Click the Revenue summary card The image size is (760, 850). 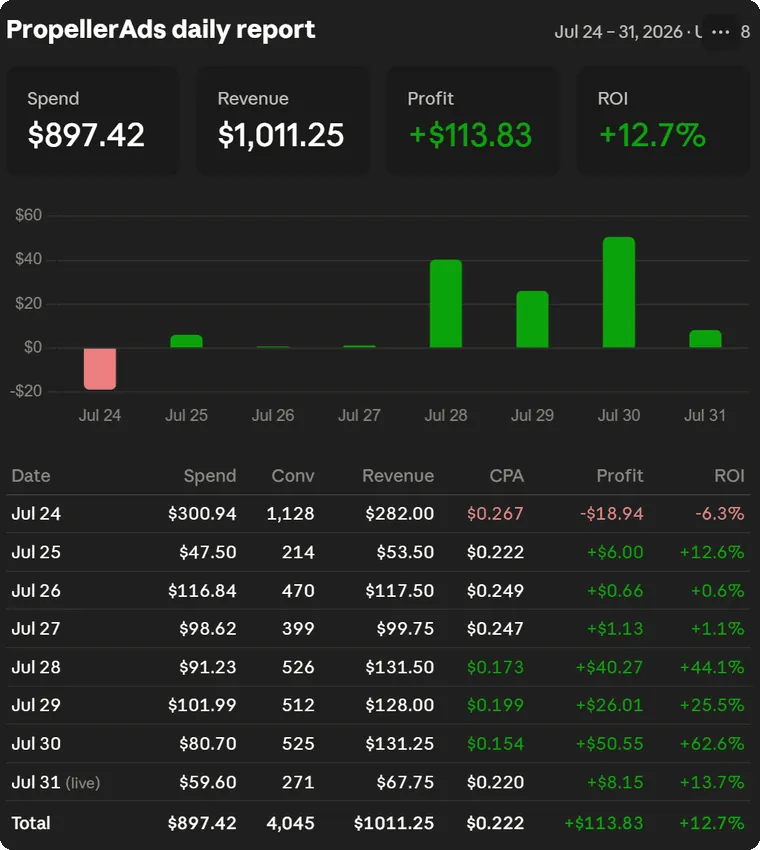pyautogui.click(x=282, y=120)
